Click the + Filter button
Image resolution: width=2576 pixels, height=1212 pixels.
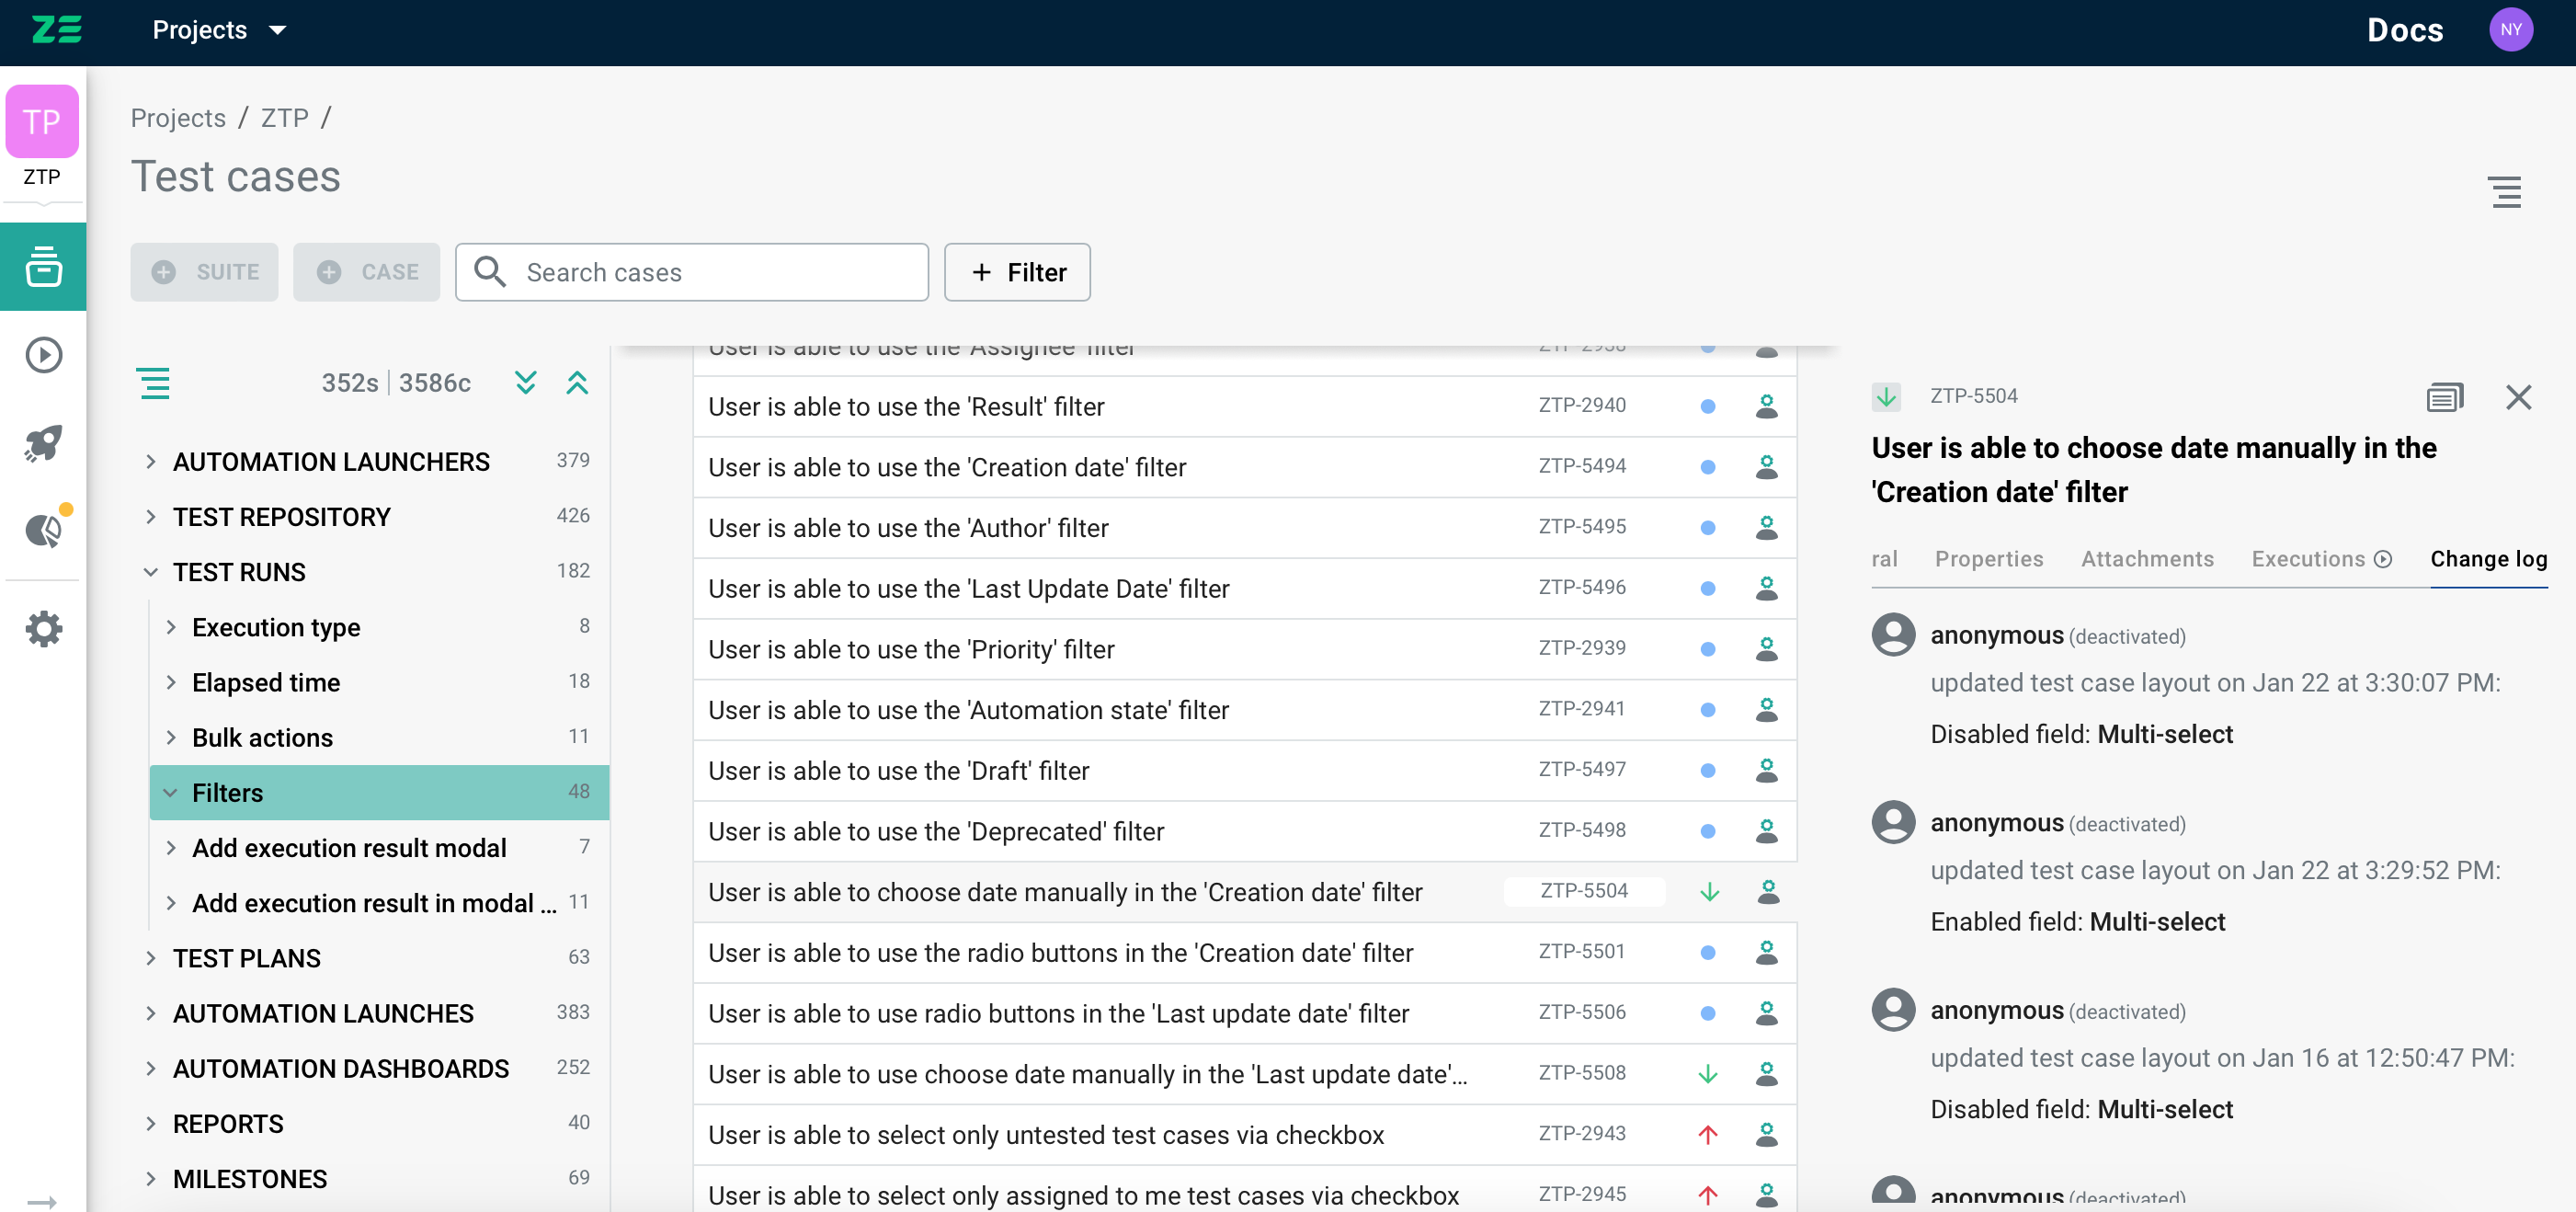[1017, 272]
